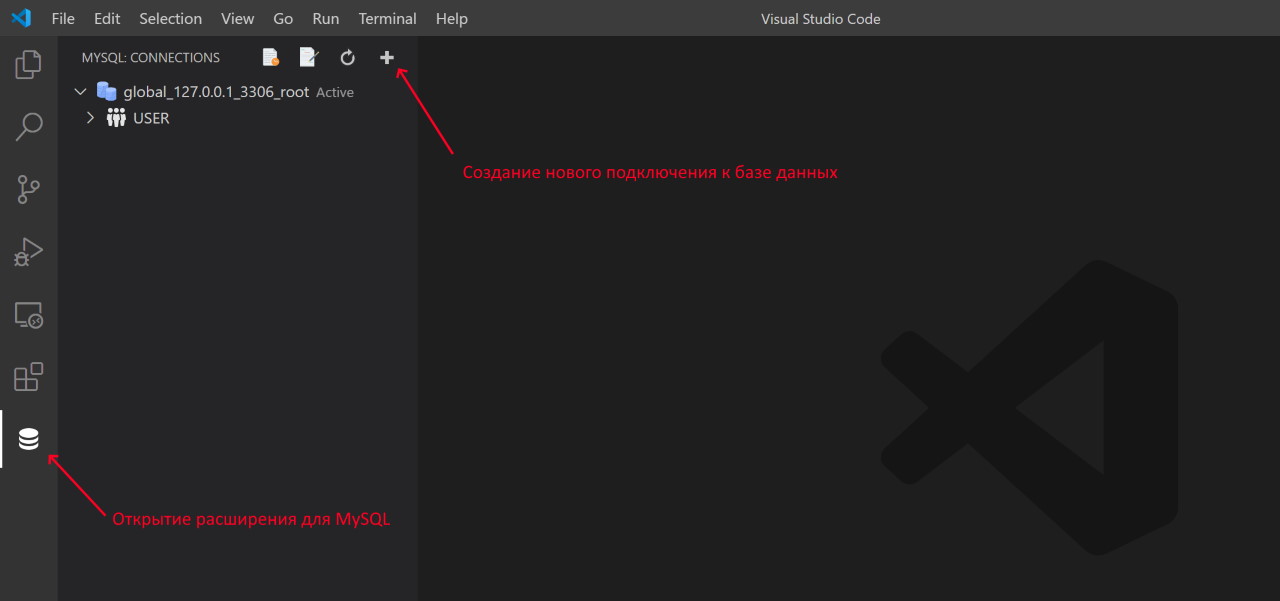This screenshot has width=1280, height=601.
Task: Click the new query file icon with orange dot
Action: (270, 58)
